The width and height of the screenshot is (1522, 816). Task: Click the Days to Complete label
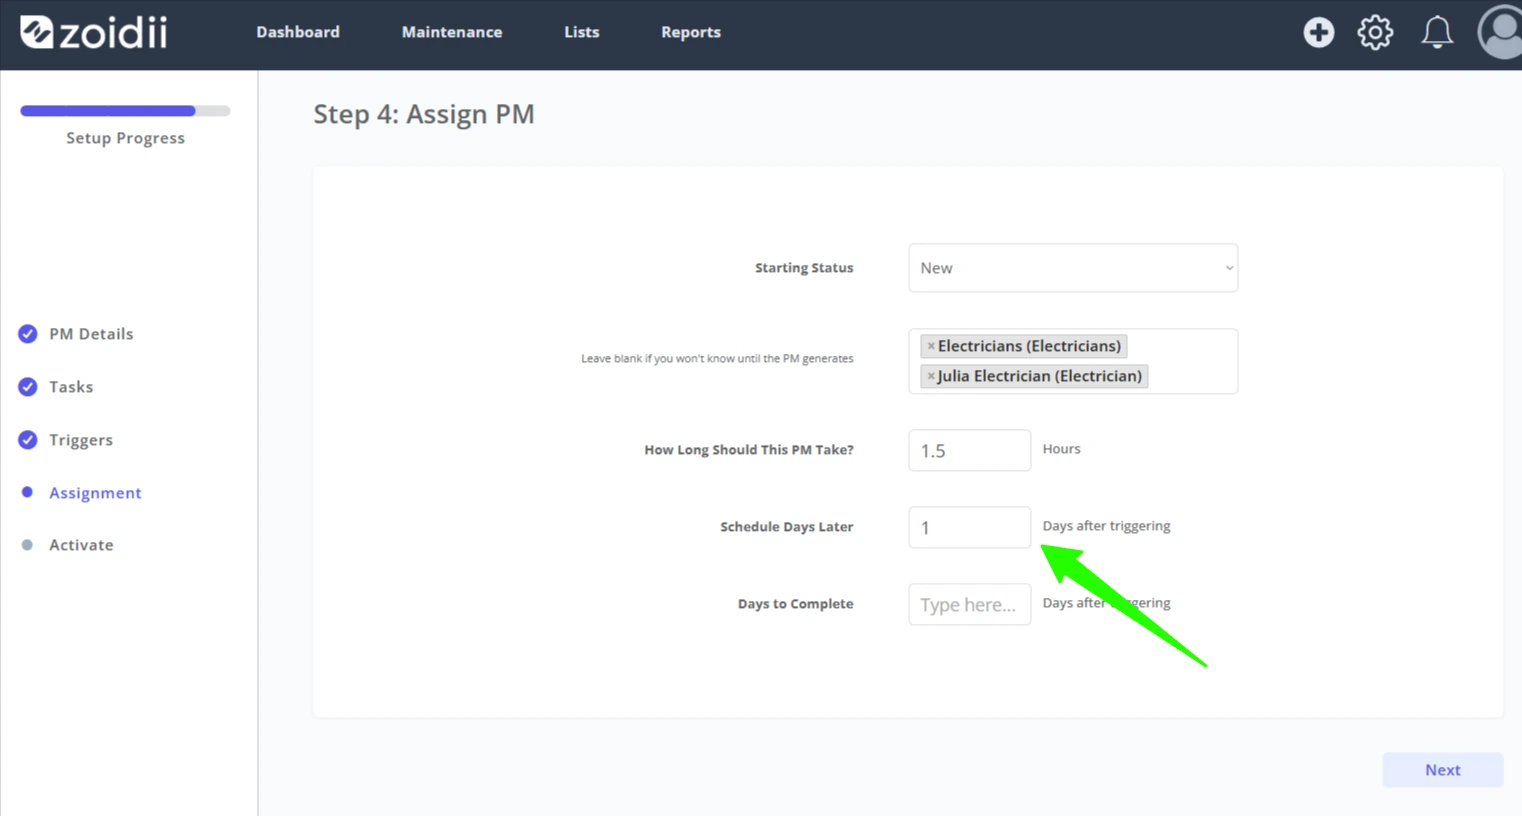[796, 604]
